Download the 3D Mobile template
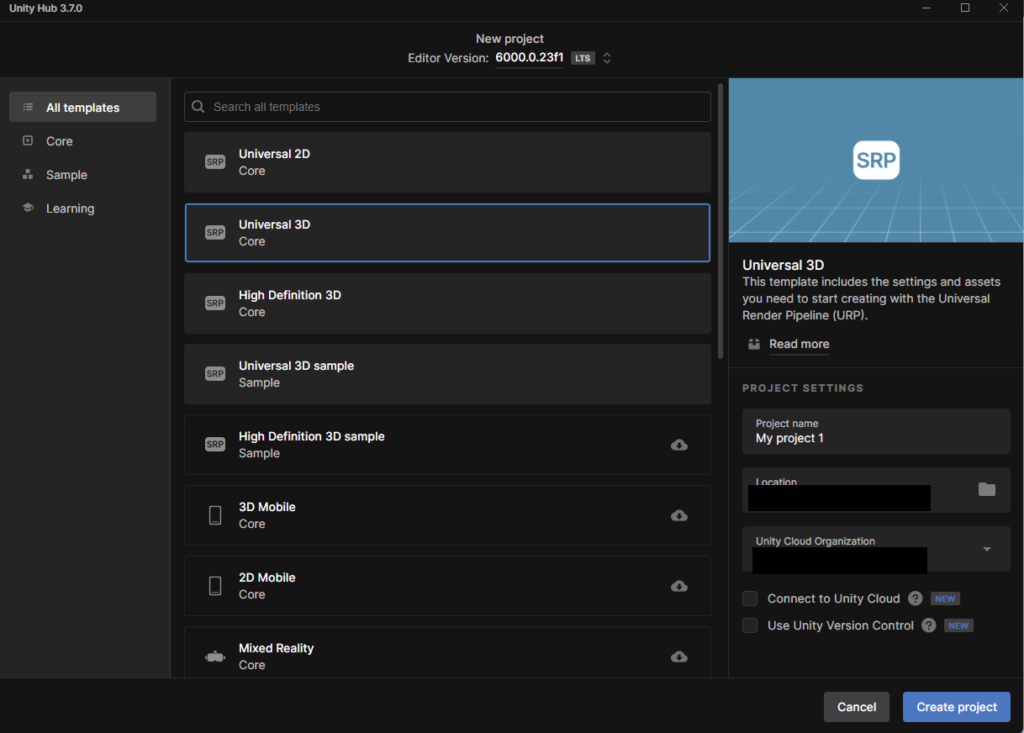The width and height of the screenshot is (1024, 733). point(679,515)
